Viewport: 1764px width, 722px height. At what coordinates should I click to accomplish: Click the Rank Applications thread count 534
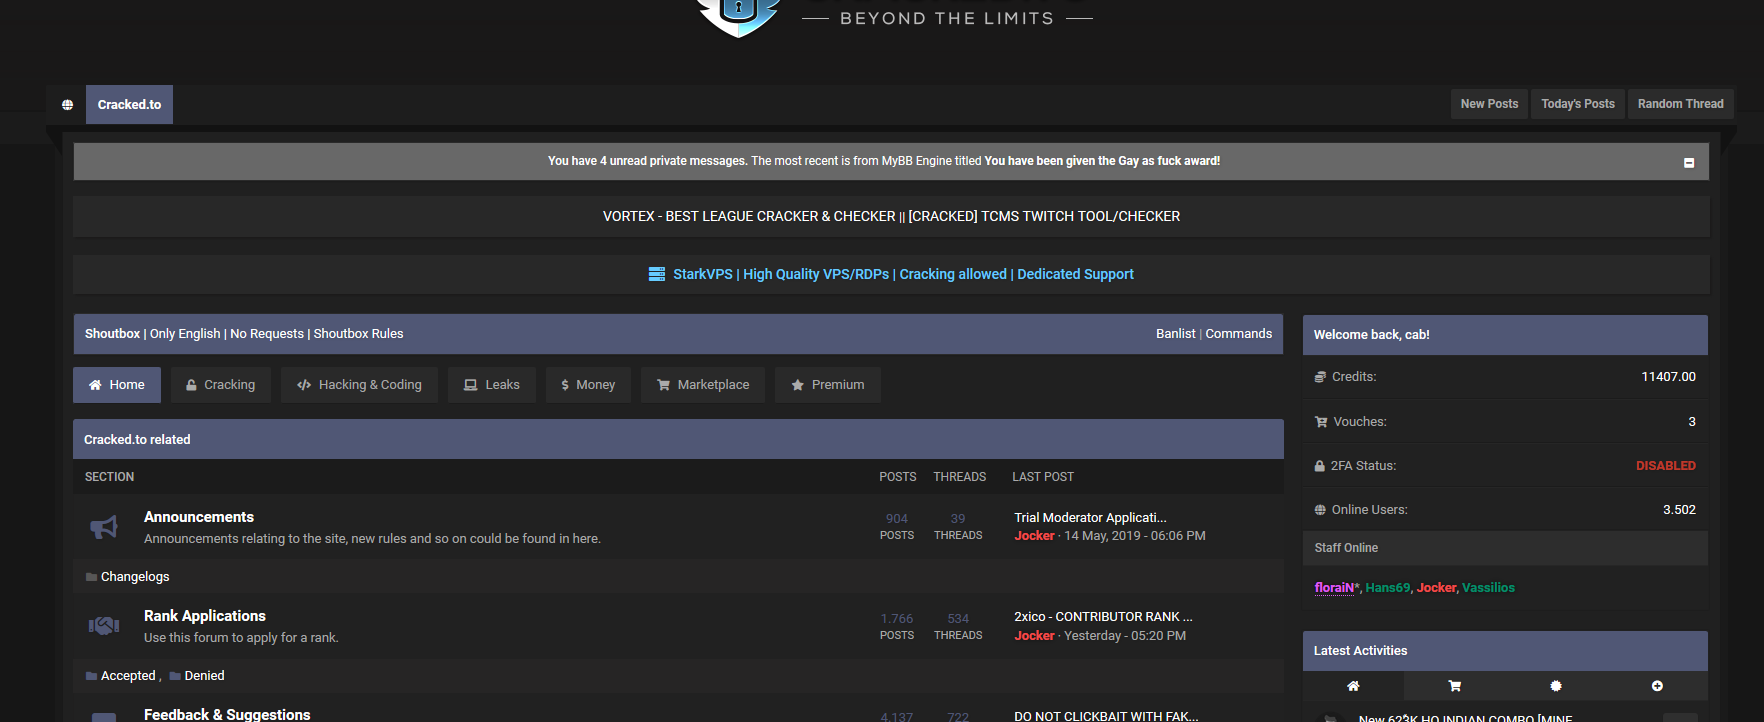point(958,619)
